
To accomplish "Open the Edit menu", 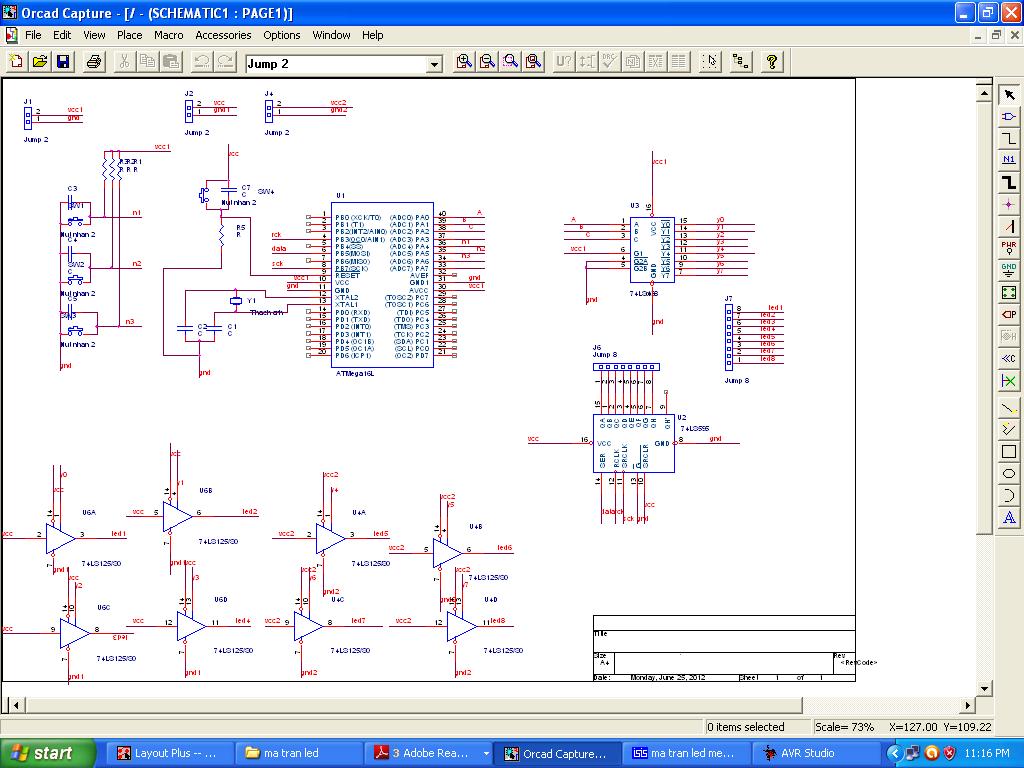I will [62, 35].
